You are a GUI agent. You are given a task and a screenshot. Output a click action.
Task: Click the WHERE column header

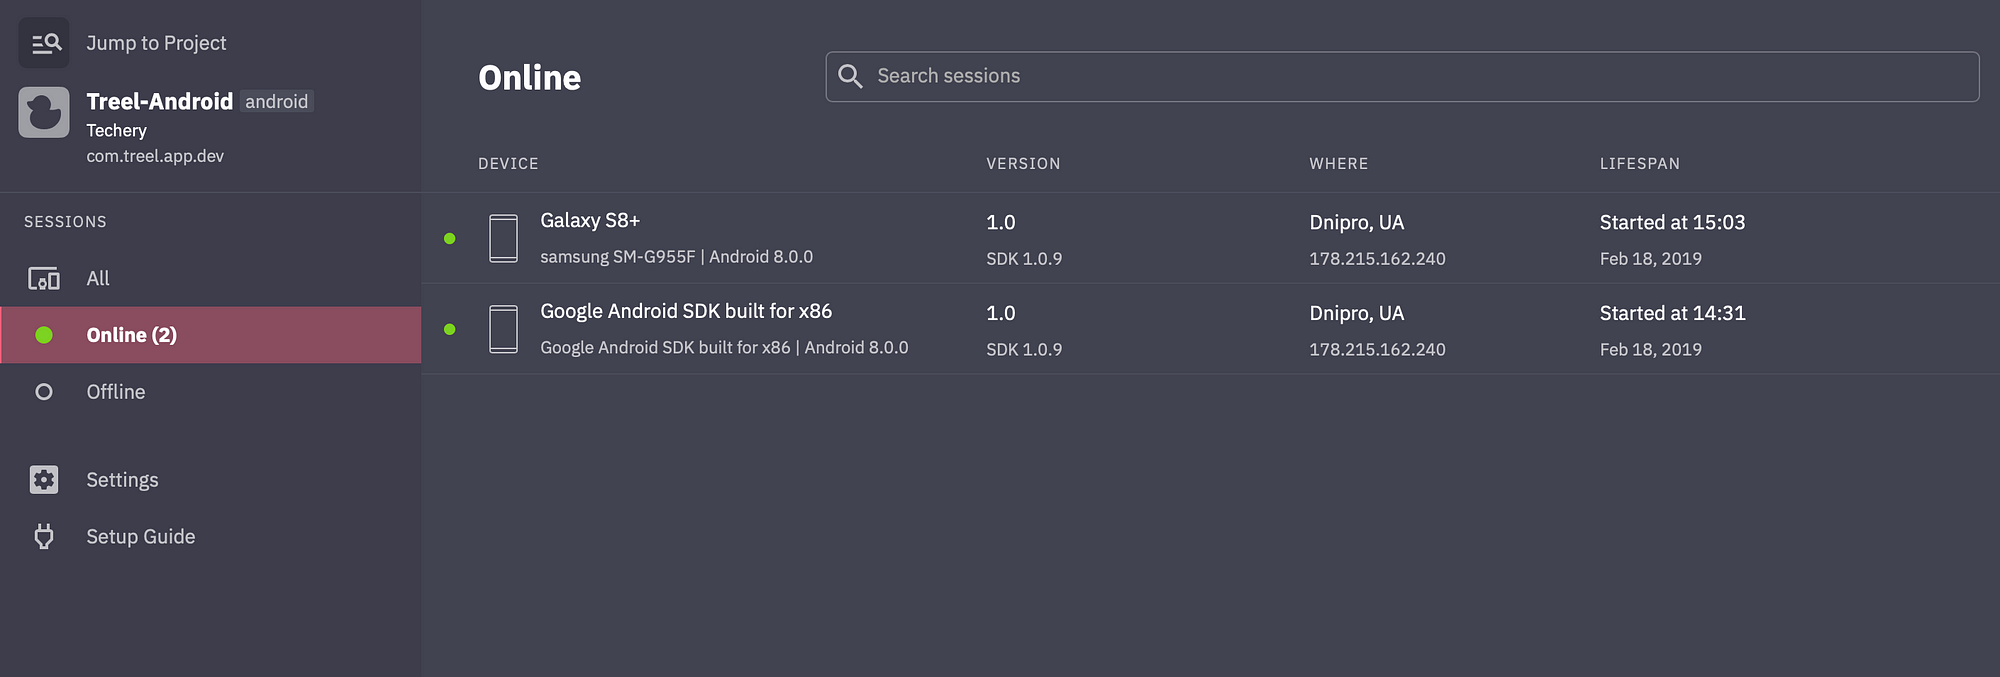pyautogui.click(x=1339, y=163)
